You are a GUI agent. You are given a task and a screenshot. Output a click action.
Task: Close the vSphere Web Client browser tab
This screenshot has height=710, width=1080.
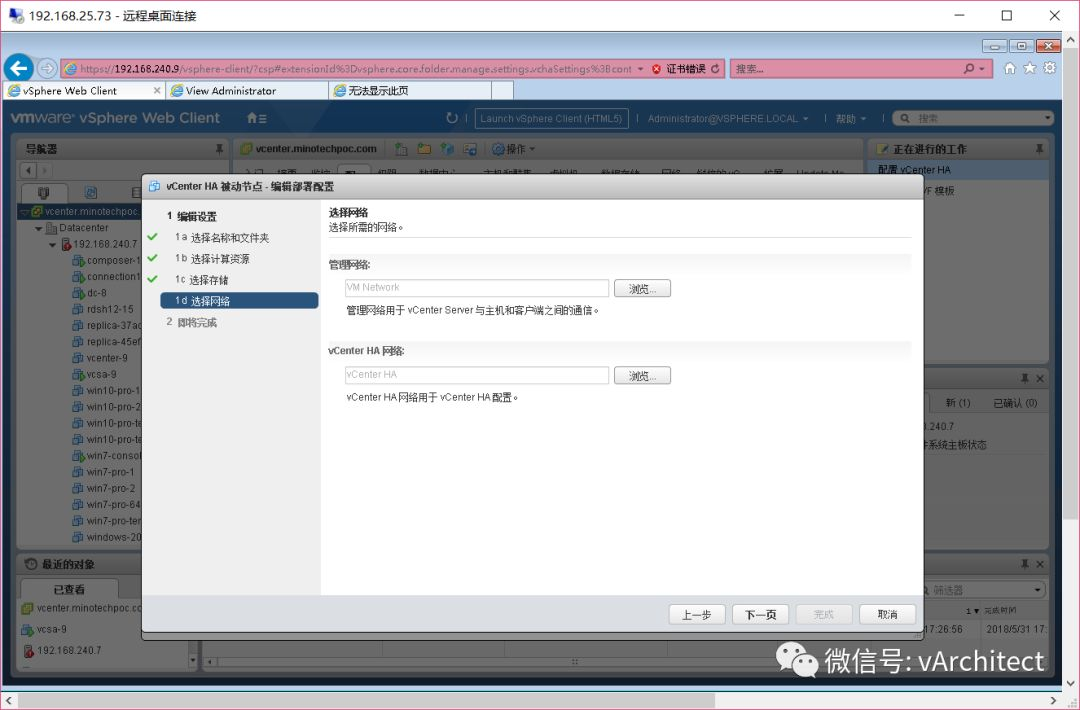click(157, 90)
